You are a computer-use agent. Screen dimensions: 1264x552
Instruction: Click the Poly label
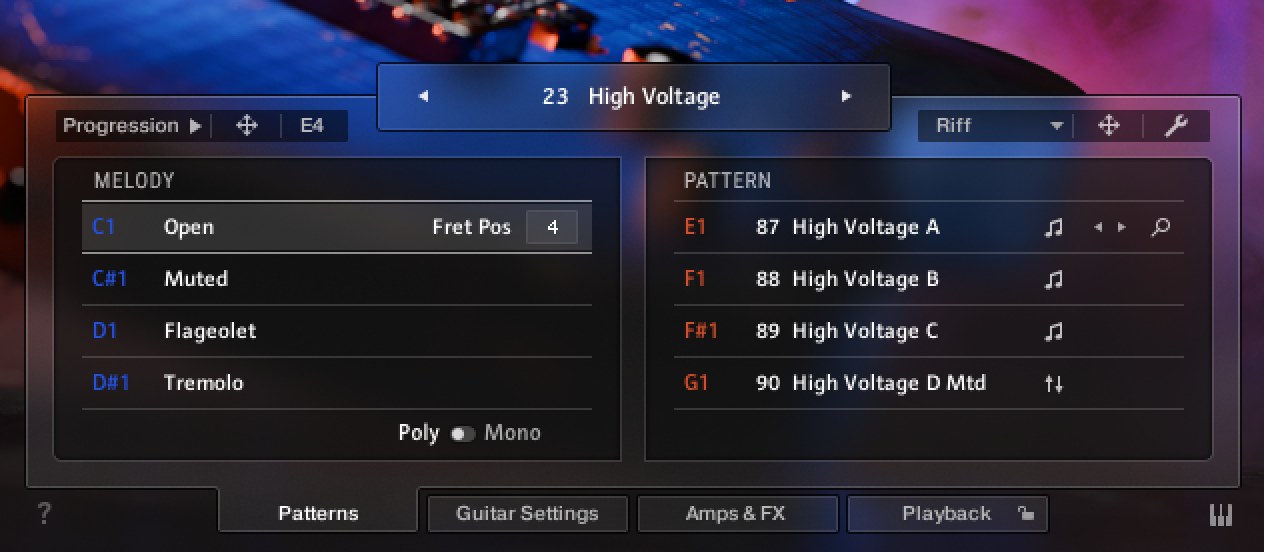point(419,433)
